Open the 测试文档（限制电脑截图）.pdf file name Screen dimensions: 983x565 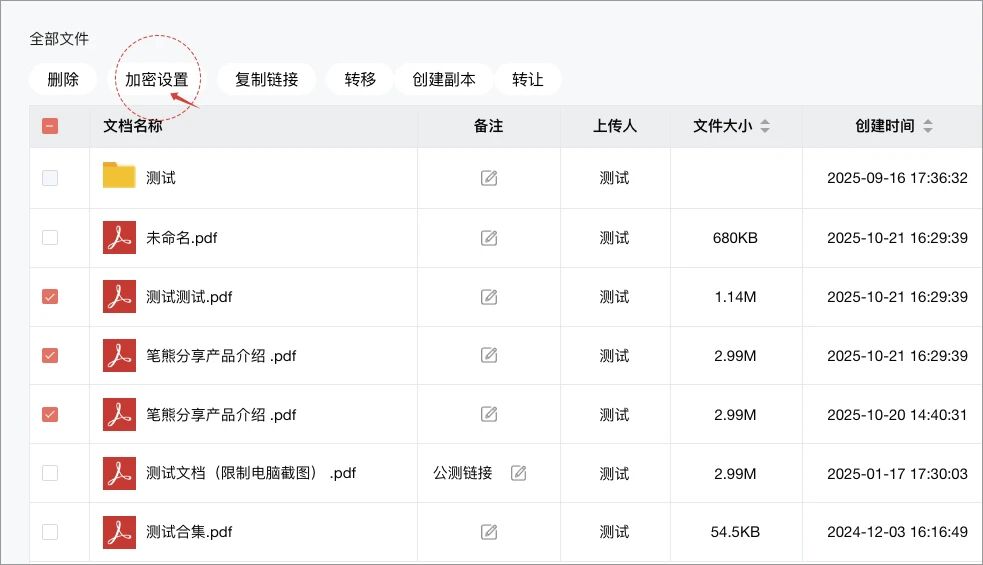tap(250, 473)
